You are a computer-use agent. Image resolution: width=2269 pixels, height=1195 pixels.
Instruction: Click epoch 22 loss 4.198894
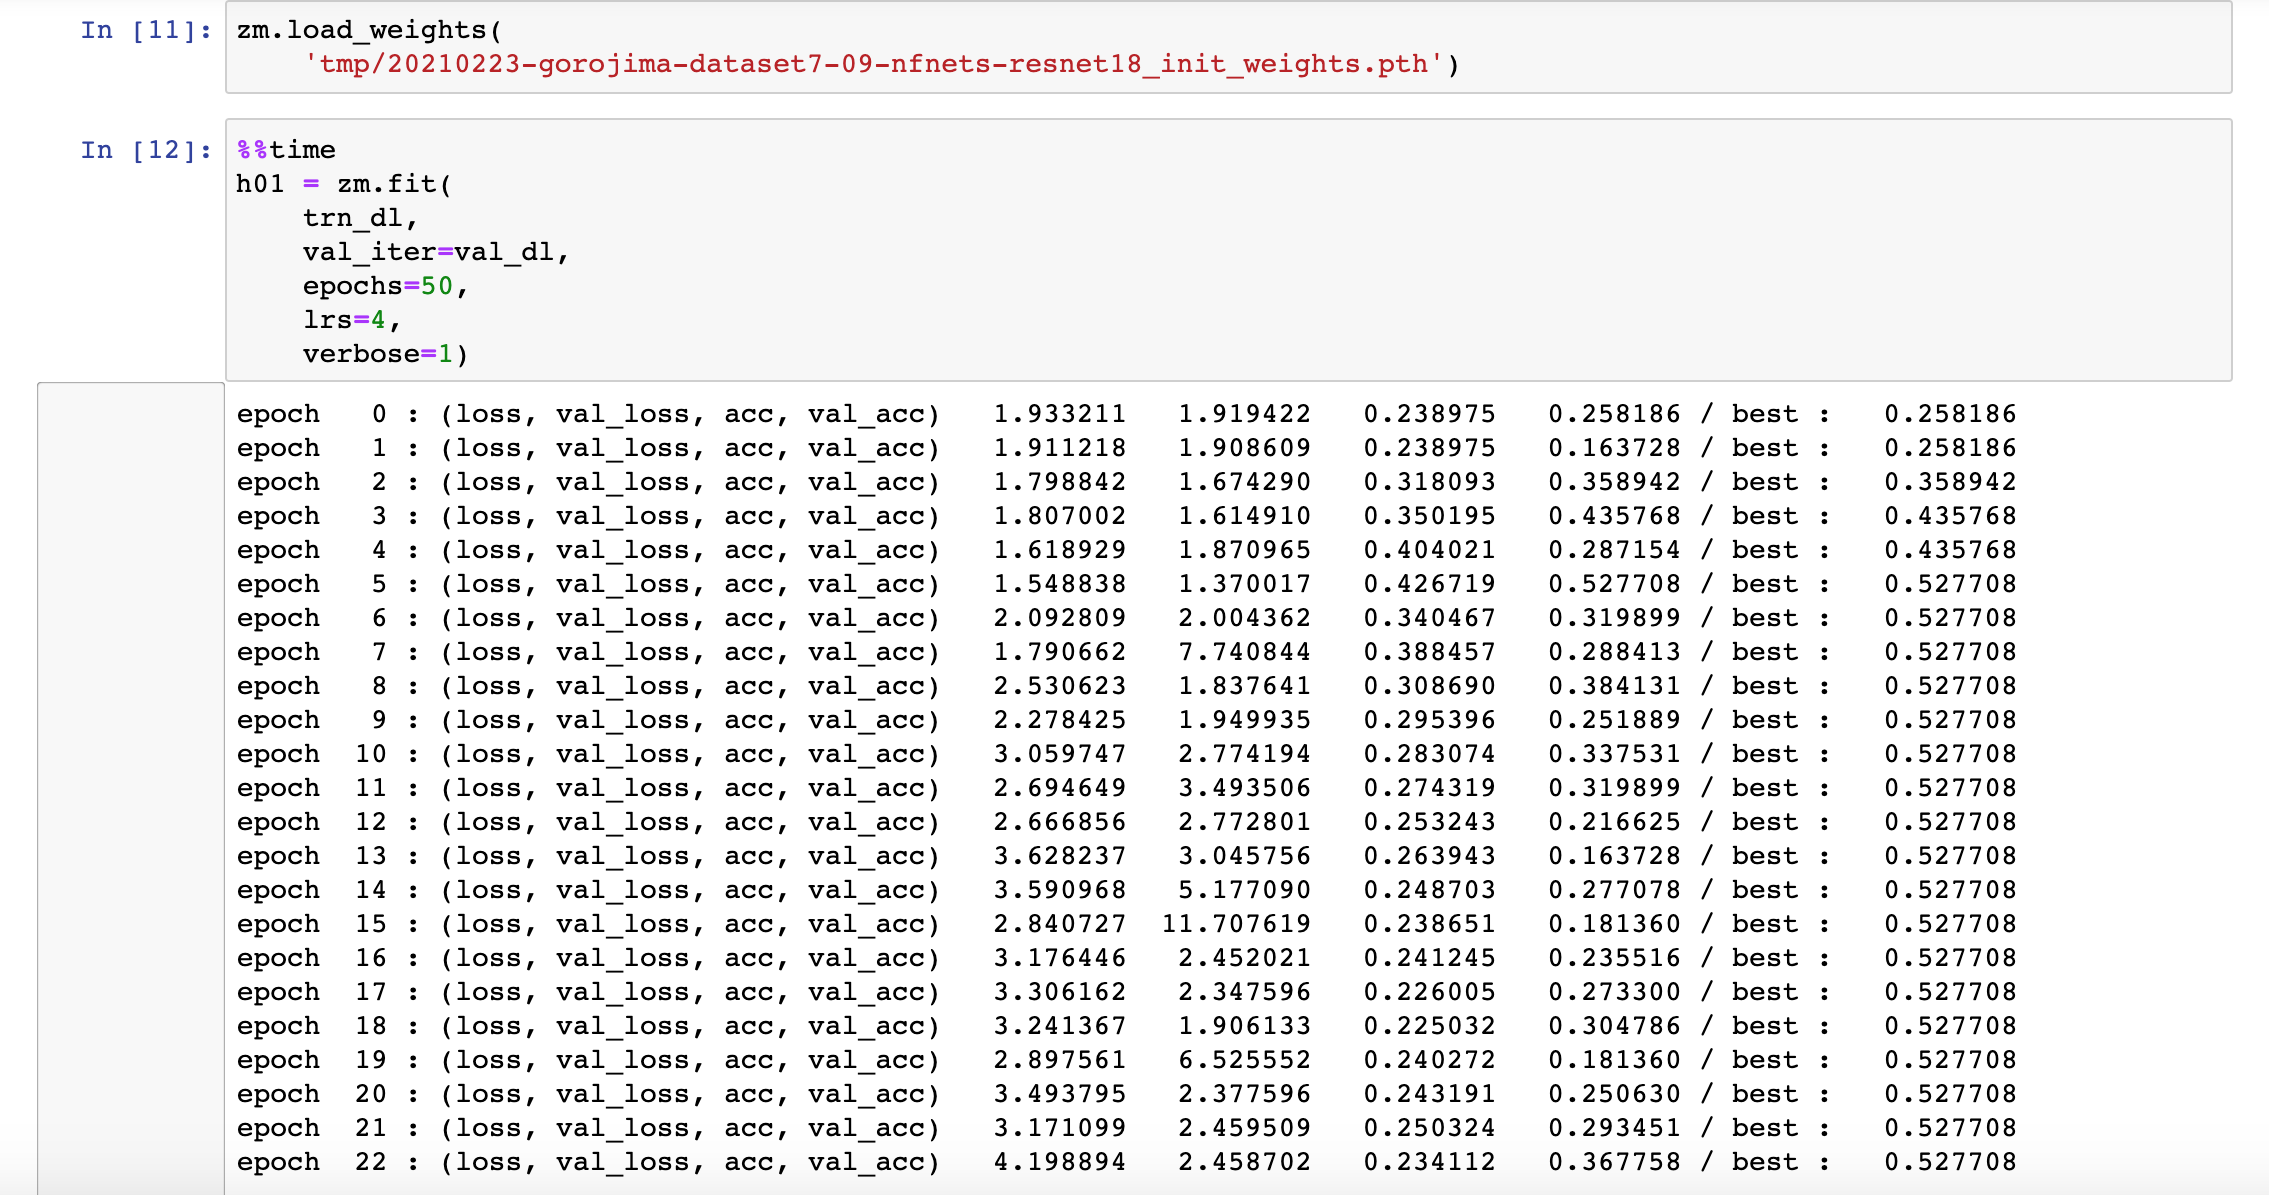(1059, 1162)
